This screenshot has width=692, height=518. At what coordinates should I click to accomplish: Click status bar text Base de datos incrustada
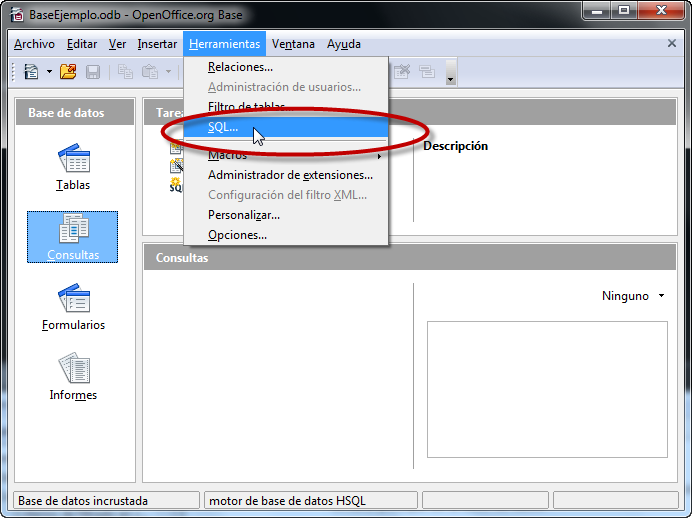coord(83,501)
